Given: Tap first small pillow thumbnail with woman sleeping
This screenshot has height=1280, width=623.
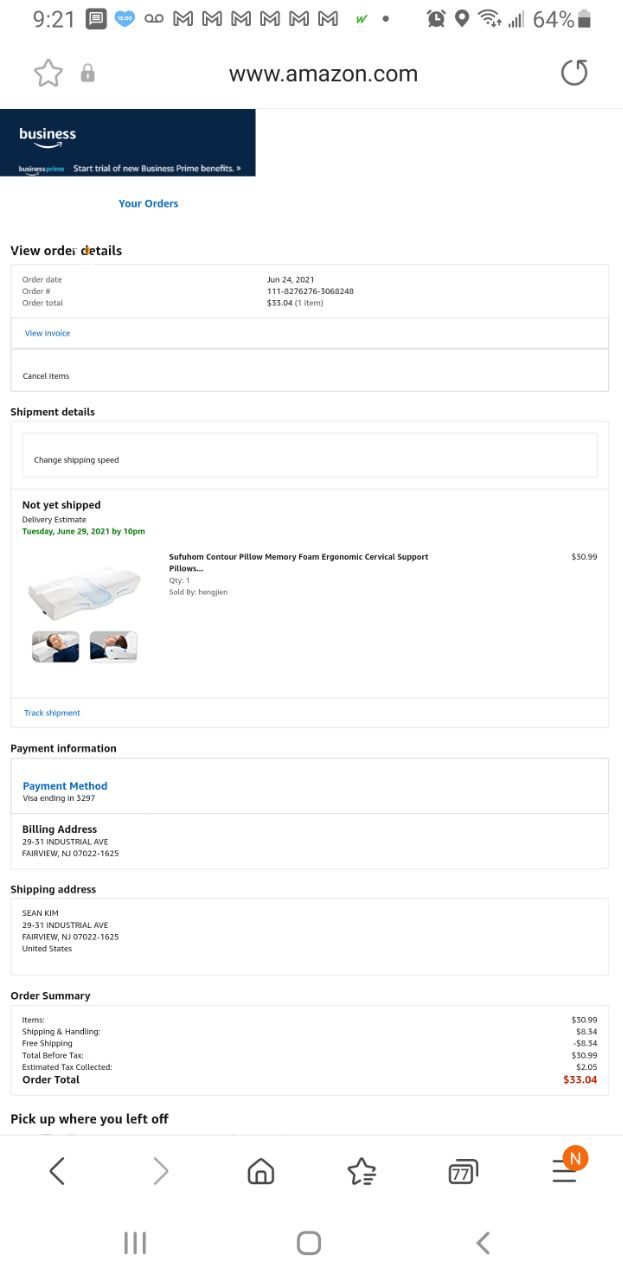Looking at the screenshot, I should click(x=56, y=646).
